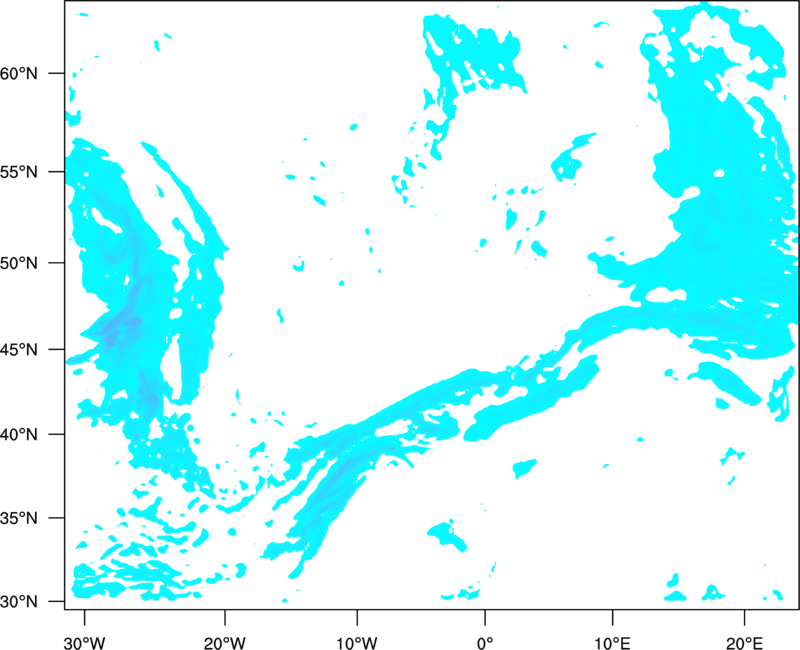The height and width of the screenshot is (650, 800).
Task: Click the 0° longitude label
Action: pyautogui.click(x=485, y=643)
